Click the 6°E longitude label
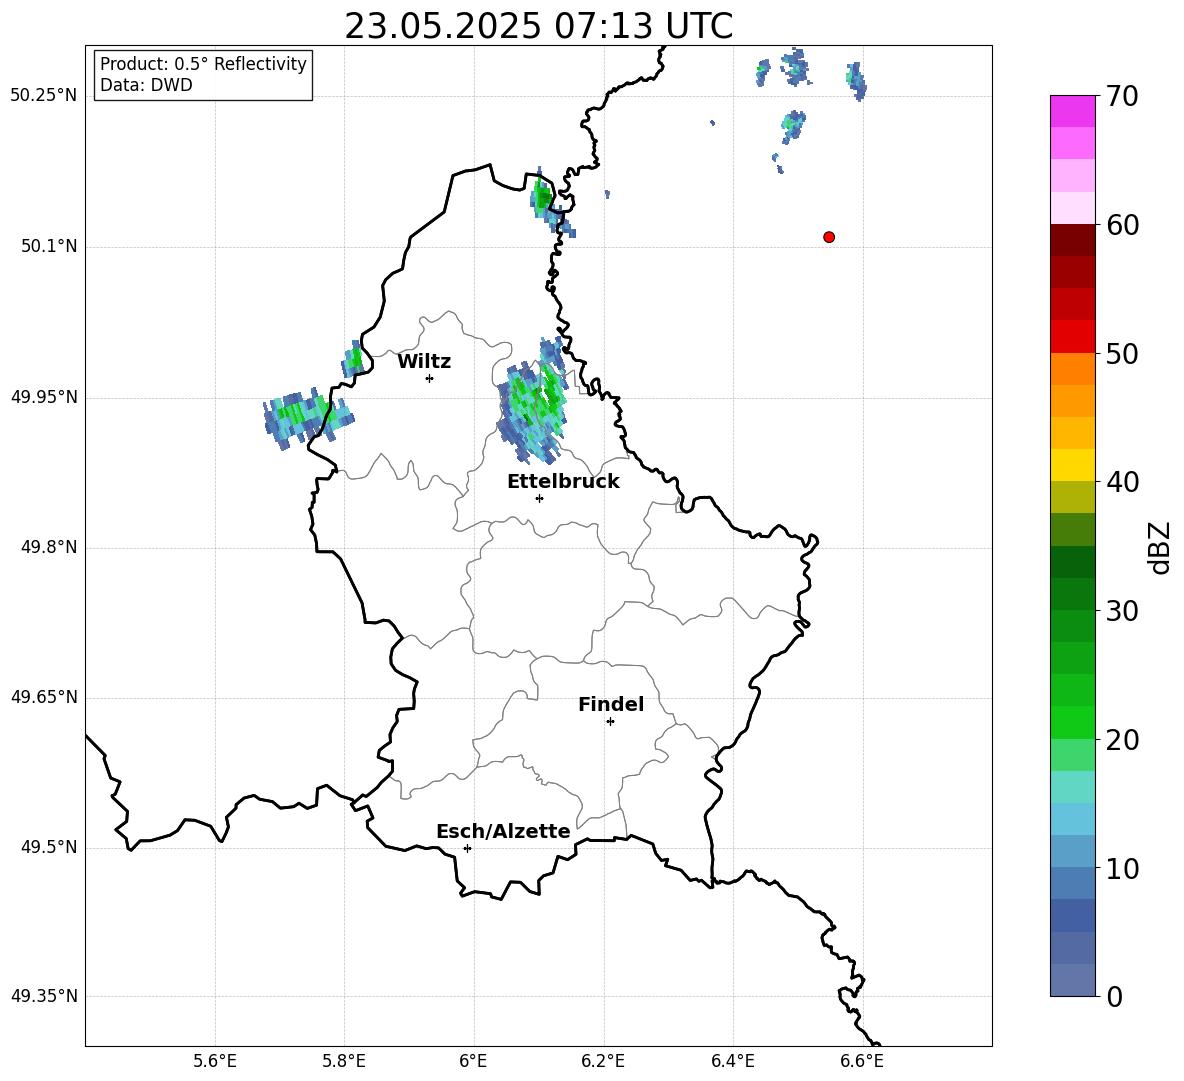Viewport: 1184px width, 1081px height. coord(473,1061)
